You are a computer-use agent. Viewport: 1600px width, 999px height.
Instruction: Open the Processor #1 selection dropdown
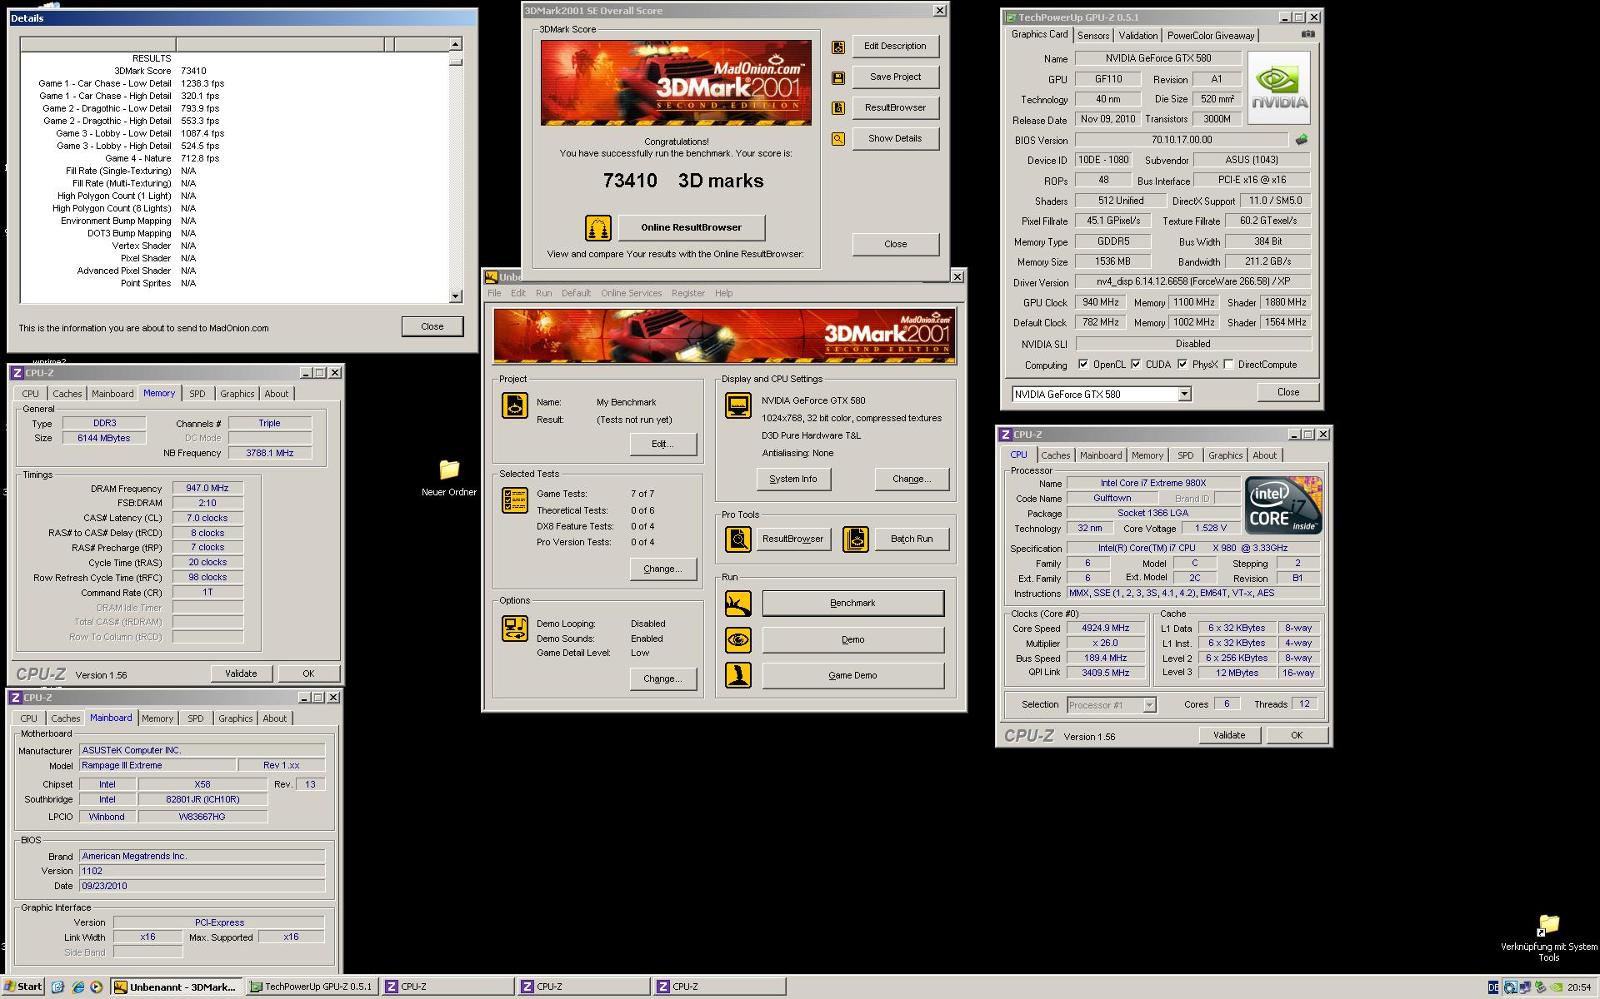[x=1149, y=705]
